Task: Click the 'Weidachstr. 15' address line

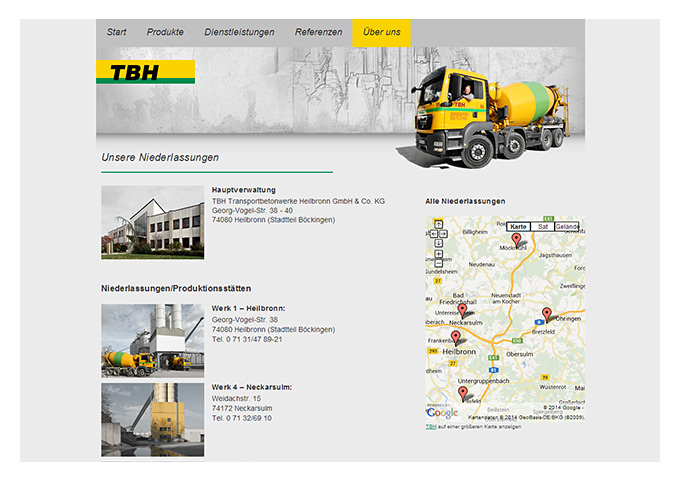Action: pos(236,398)
